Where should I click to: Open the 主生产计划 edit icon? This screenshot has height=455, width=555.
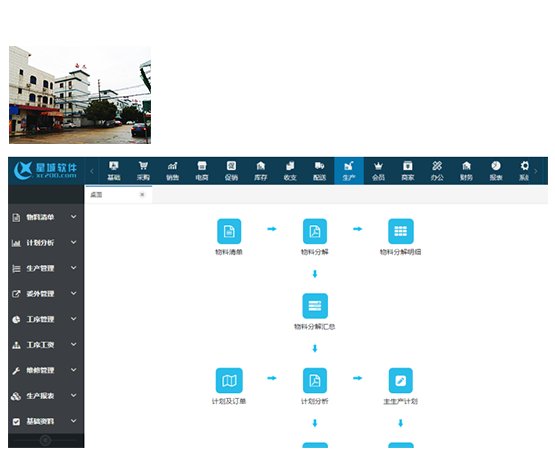click(401, 381)
